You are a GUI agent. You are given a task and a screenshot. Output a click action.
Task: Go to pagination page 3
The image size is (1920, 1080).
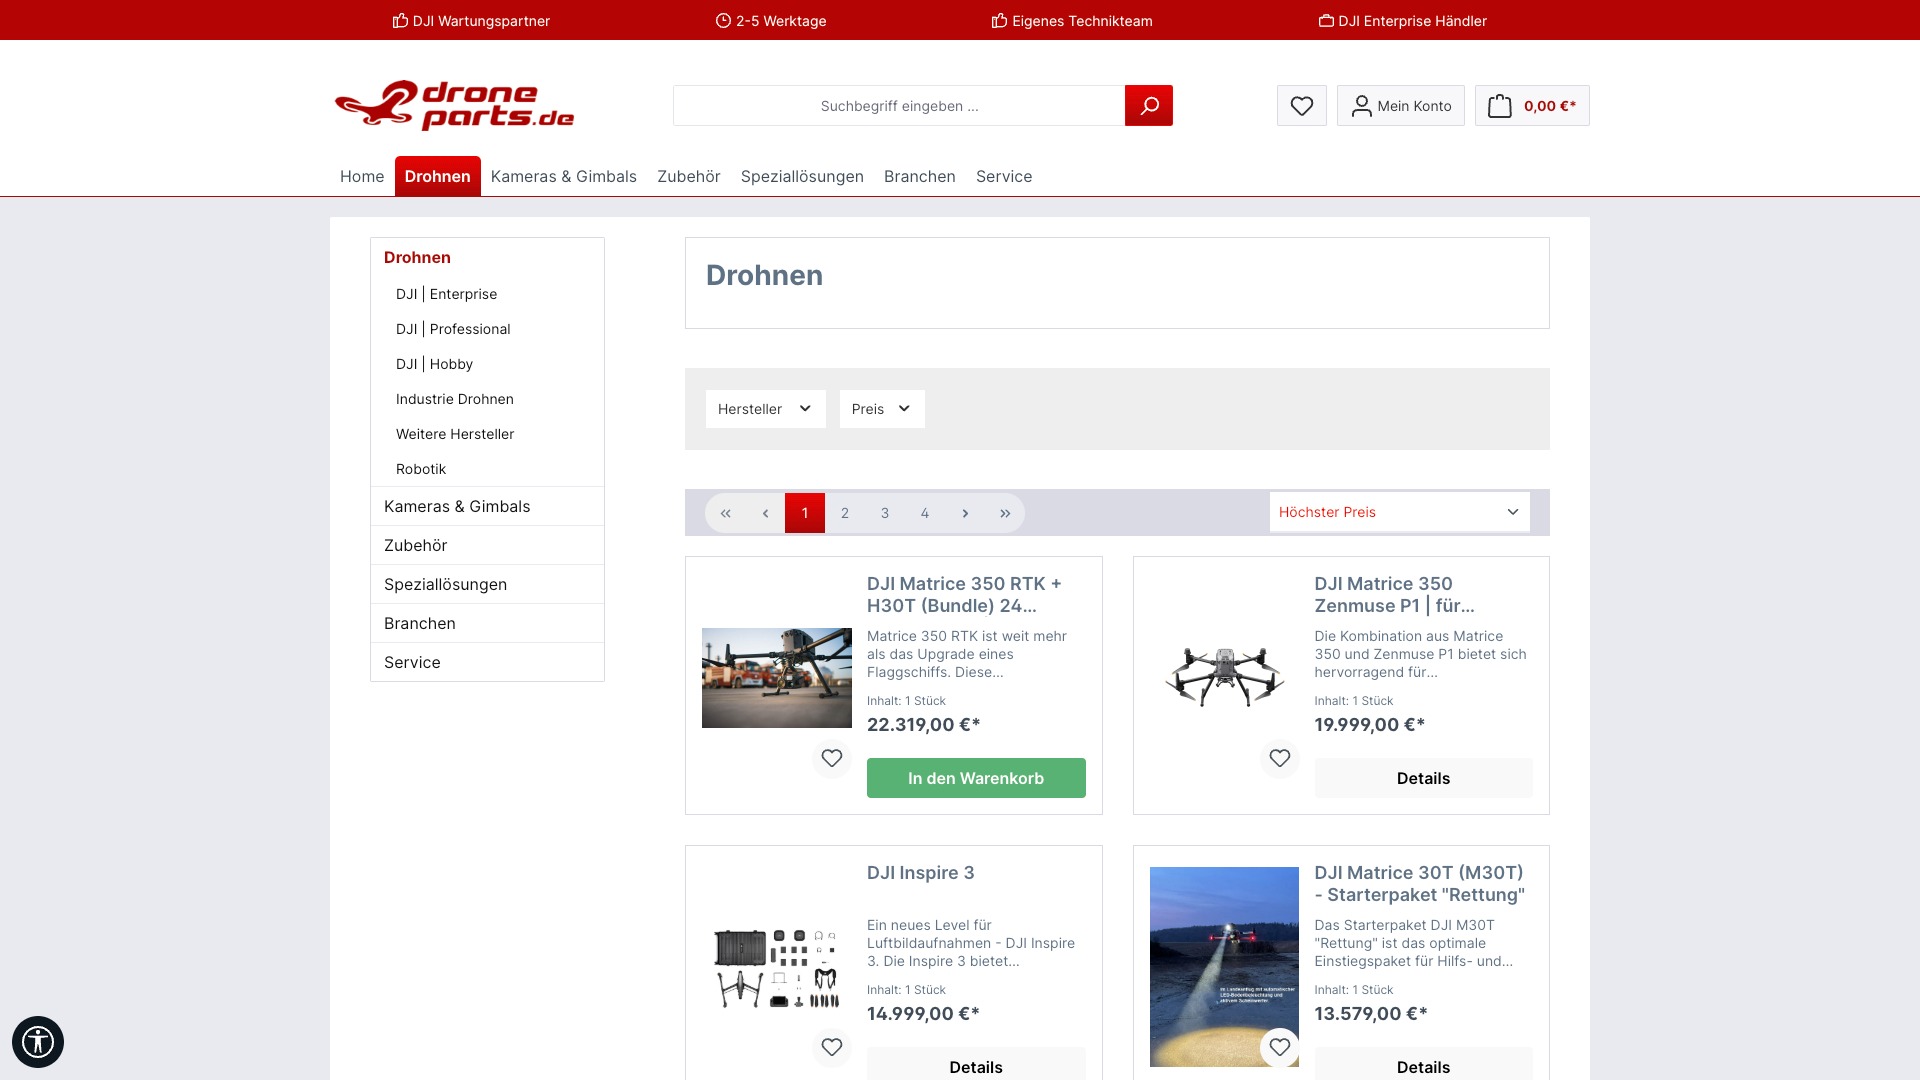pyautogui.click(x=885, y=513)
